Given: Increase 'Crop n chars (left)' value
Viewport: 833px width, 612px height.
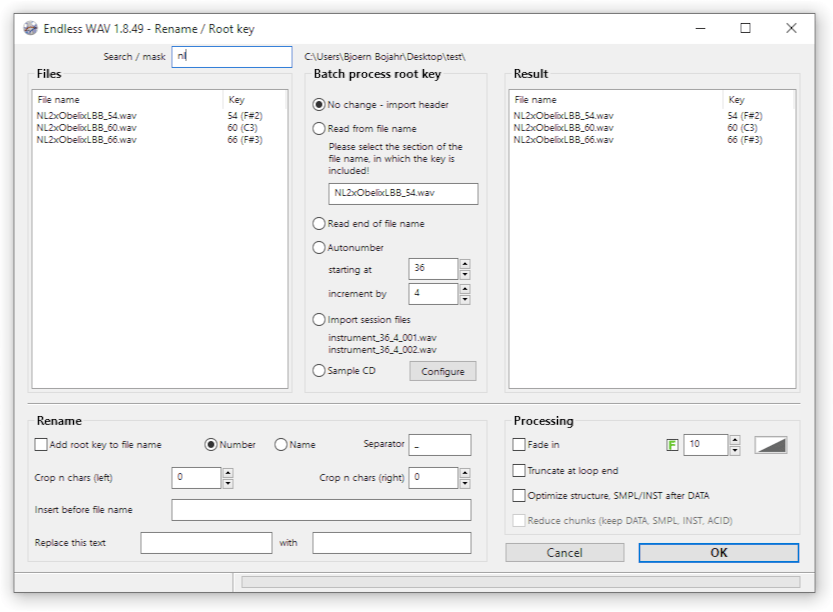Looking at the screenshot, I should tap(228, 472).
